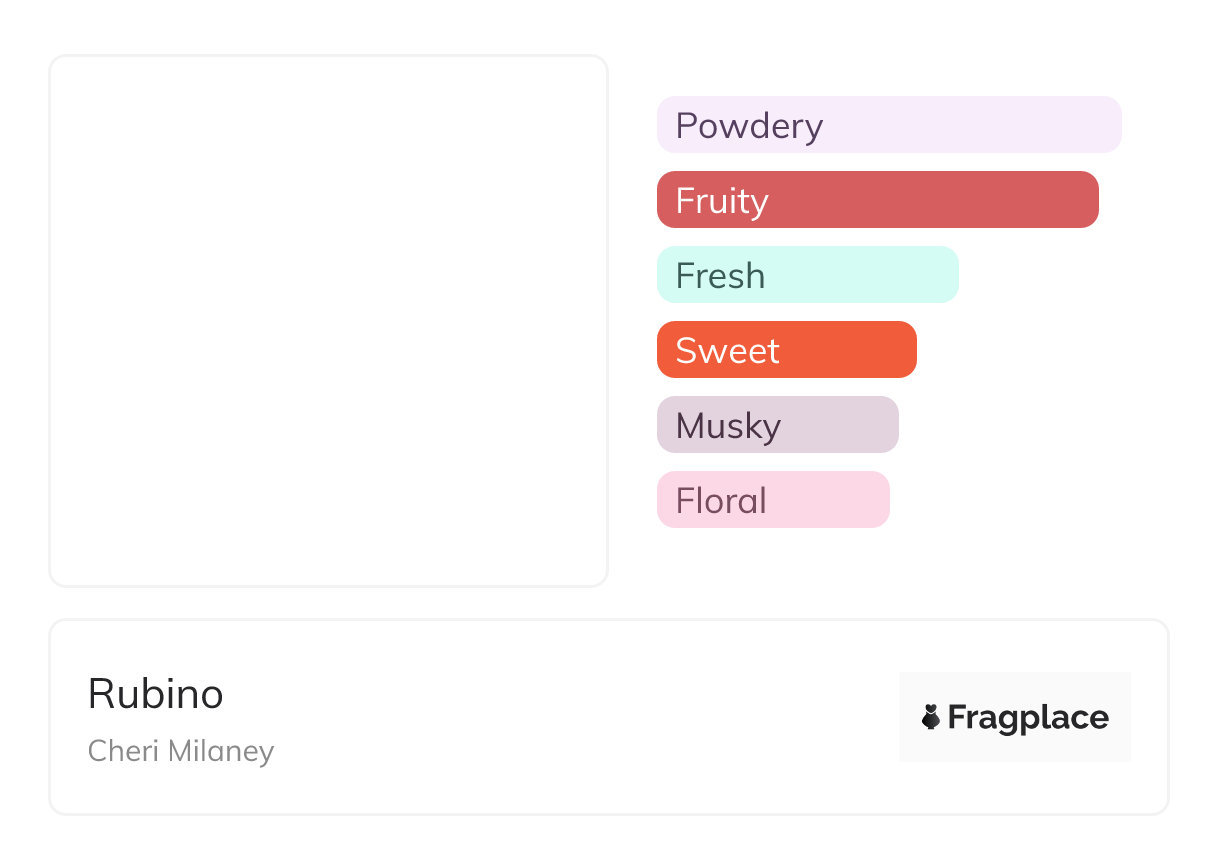Click the Fragplace perfume bottle icon
1218x864 pixels.
click(931, 717)
